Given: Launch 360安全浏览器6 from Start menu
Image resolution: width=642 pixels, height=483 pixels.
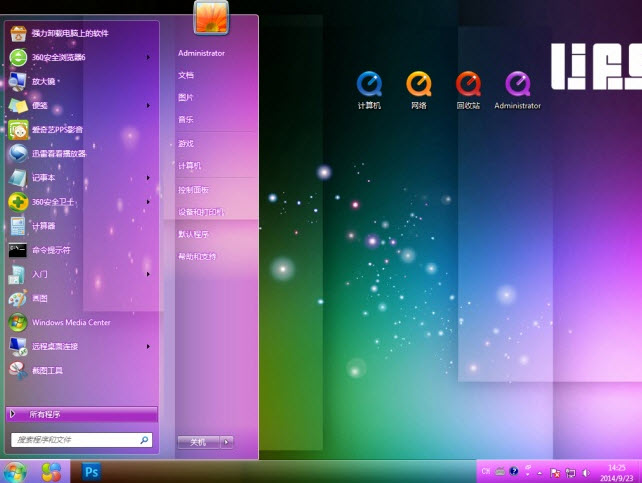Looking at the screenshot, I should (x=18, y=57).
